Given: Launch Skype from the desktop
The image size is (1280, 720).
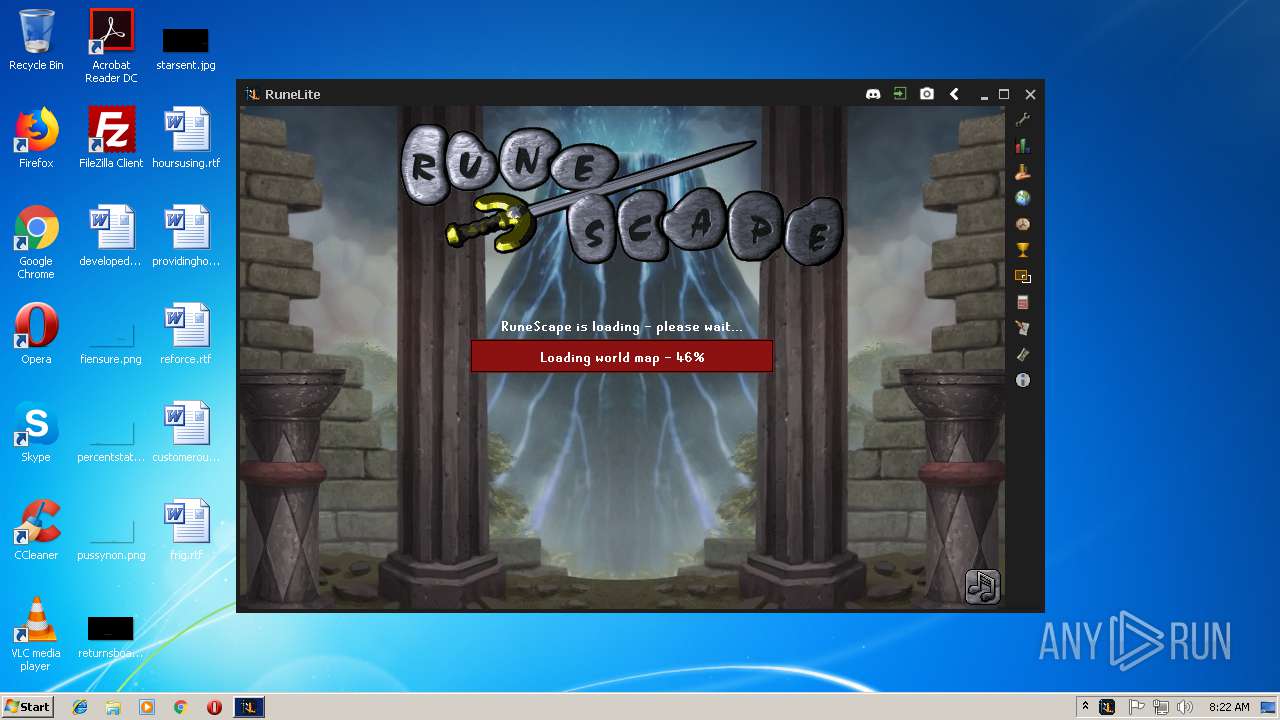Looking at the screenshot, I should [36, 432].
